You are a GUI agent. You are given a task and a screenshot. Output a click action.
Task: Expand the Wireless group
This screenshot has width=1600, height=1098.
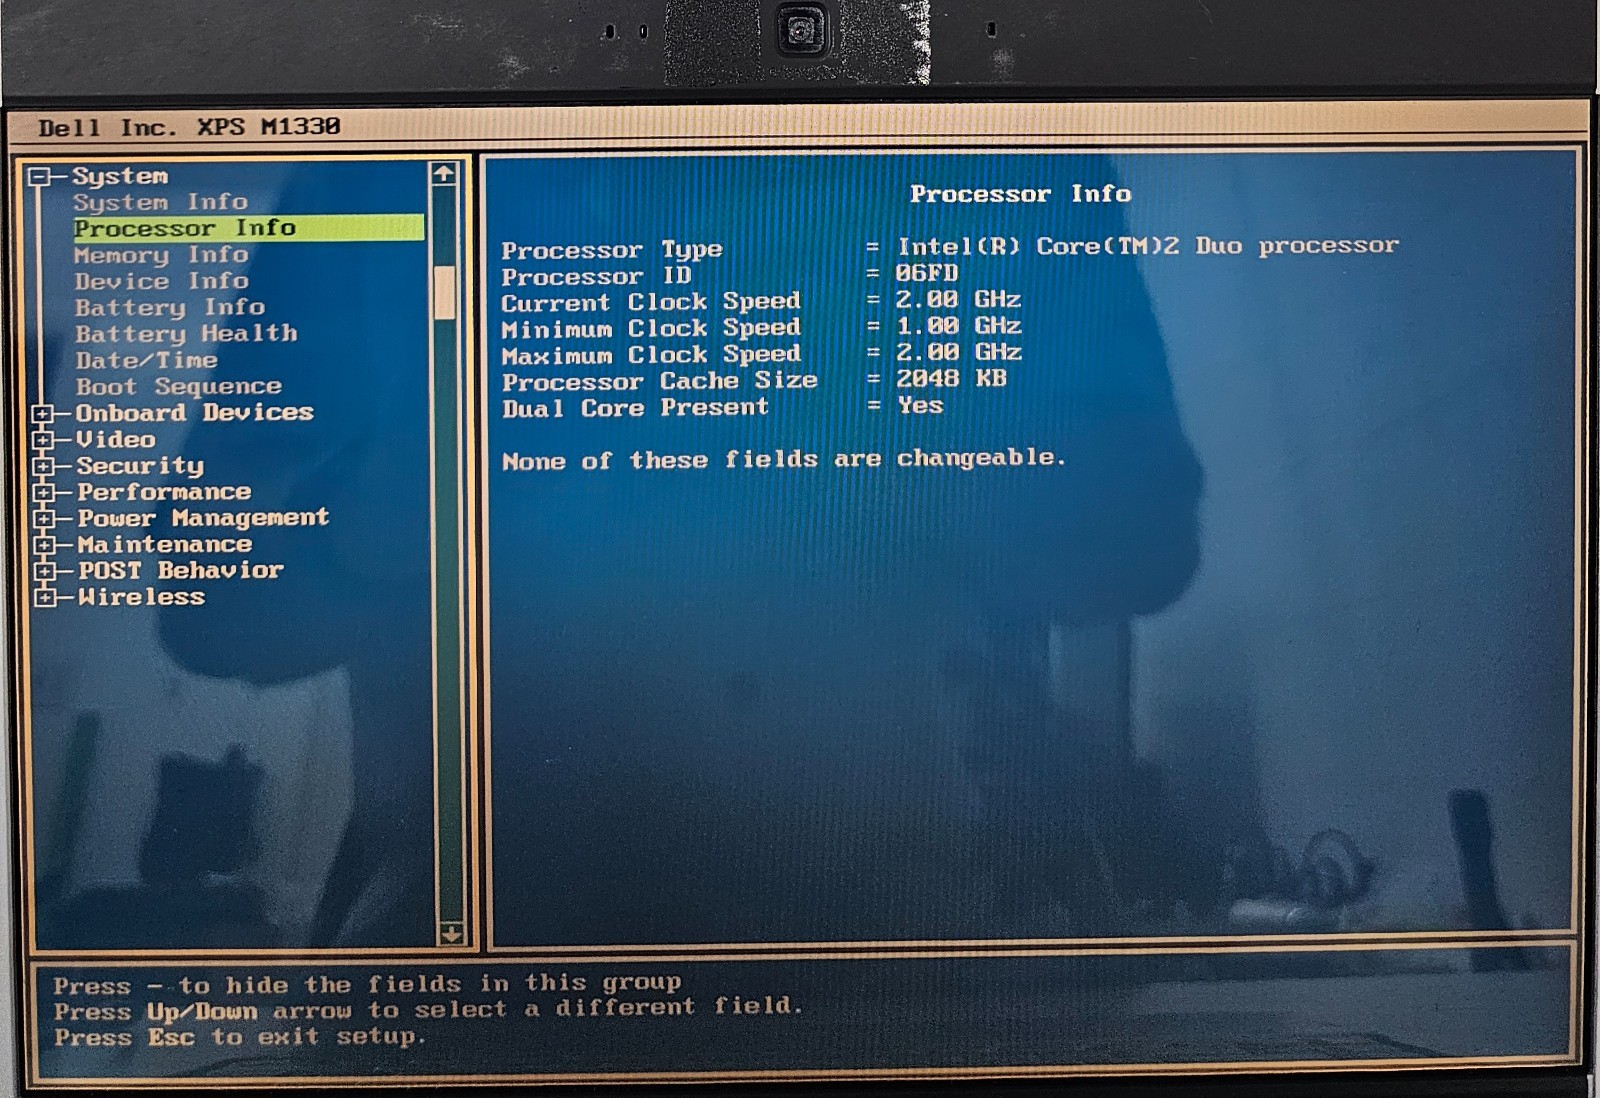click(x=43, y=598)
